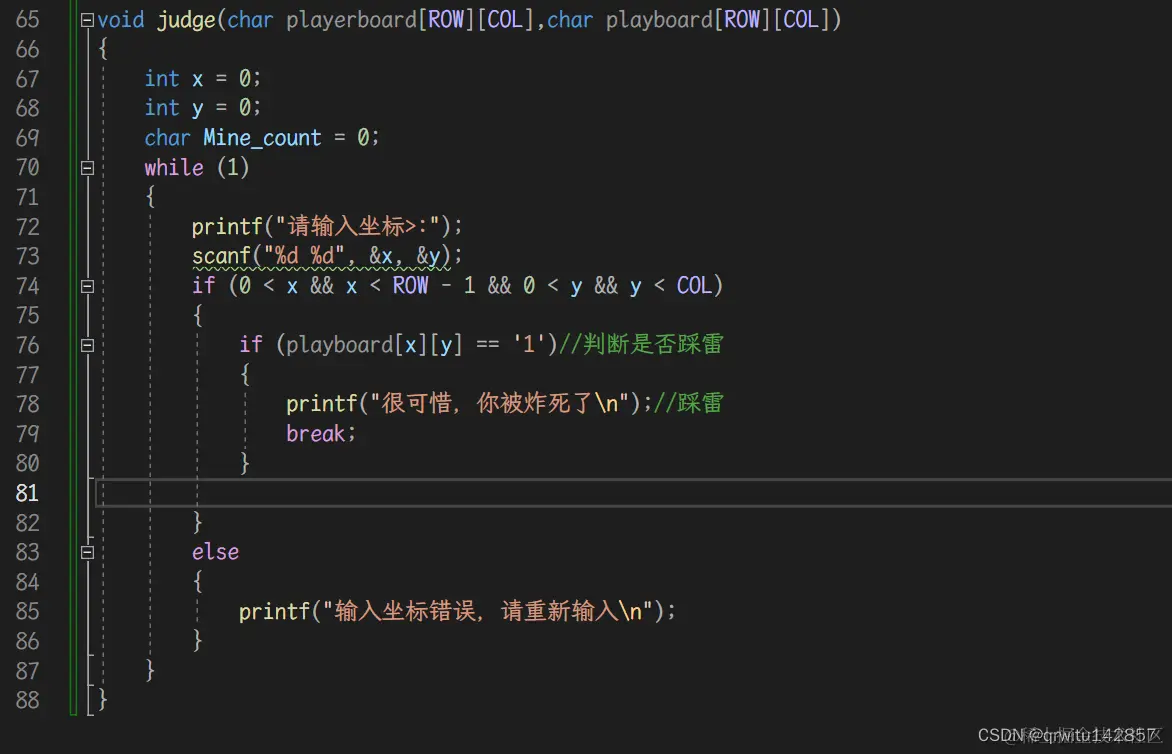Click the COL macro in the if condition

(x=694, y=285)
